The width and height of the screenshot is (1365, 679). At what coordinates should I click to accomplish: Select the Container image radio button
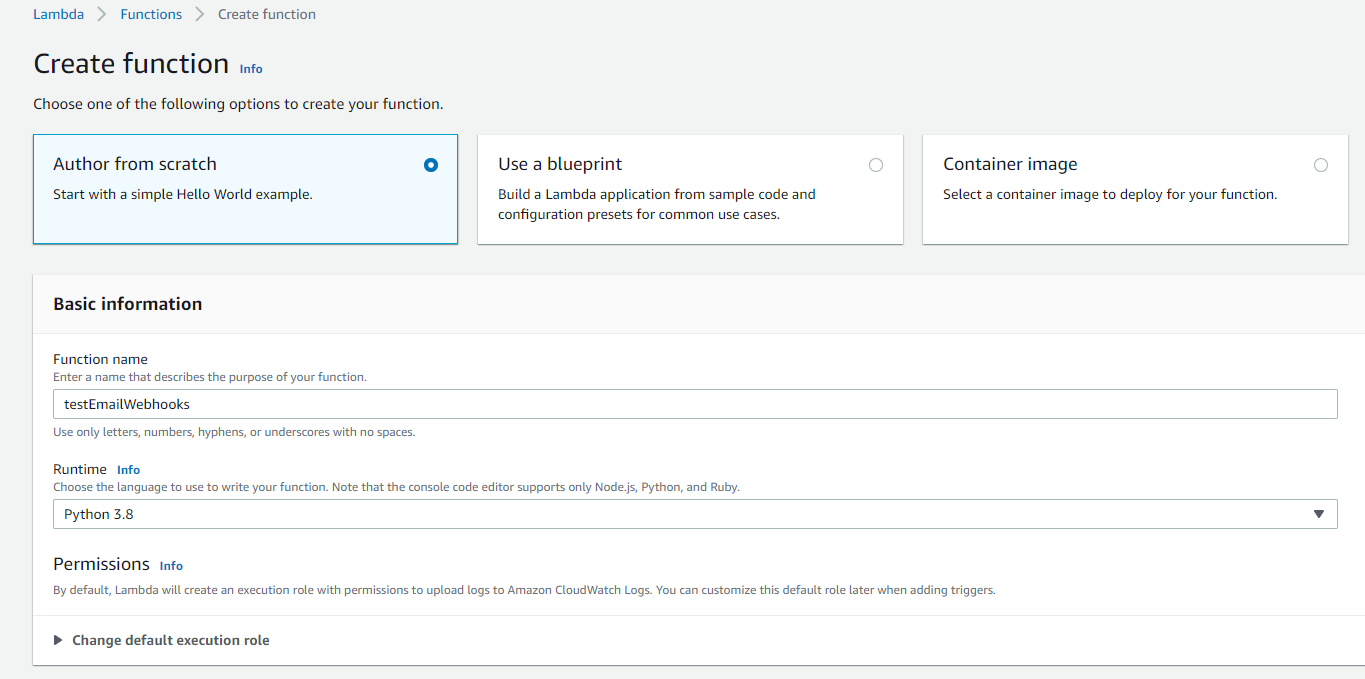tap(1321, 165)
